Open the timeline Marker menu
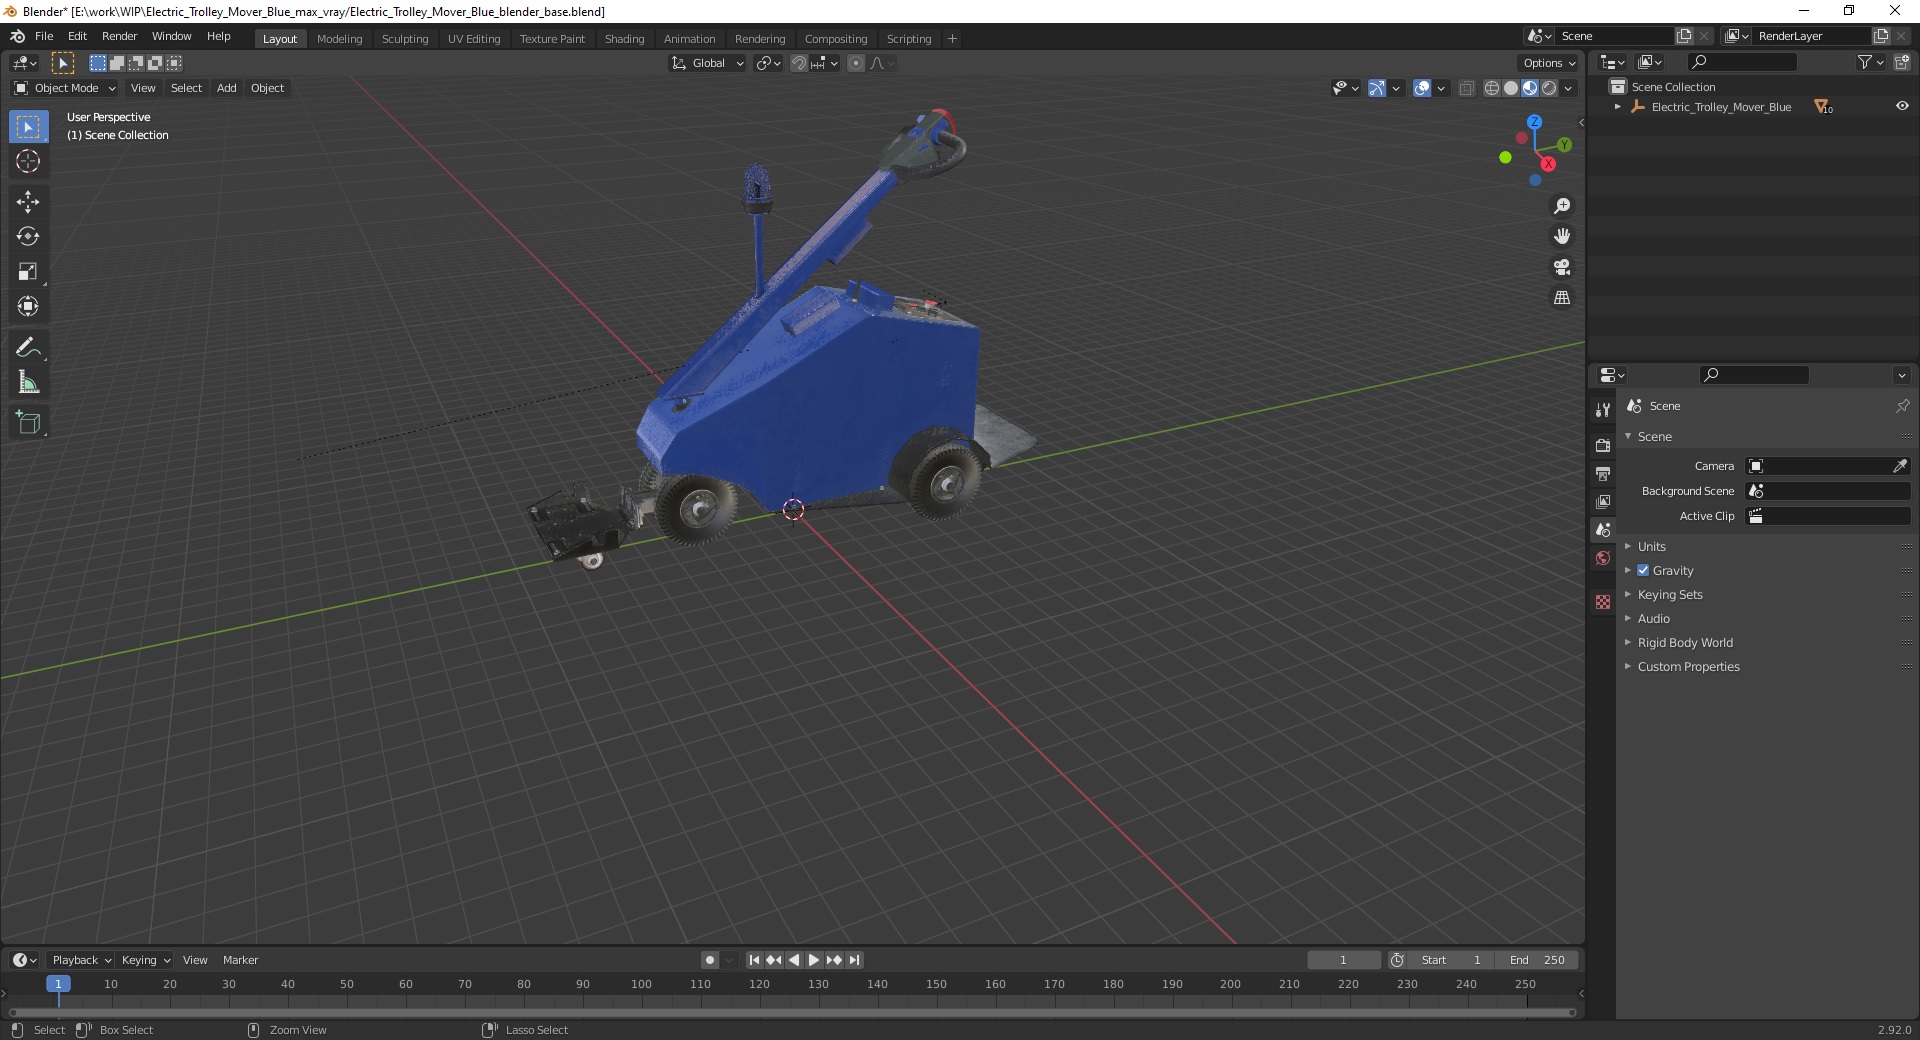The width and height of the screenshot is (1920, 1040). tap(240, 960)
